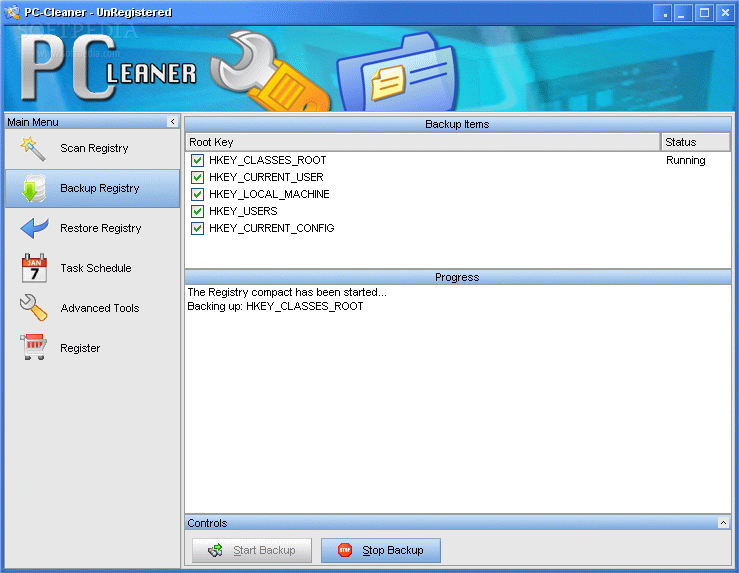Click the Stop Backup button
739x573 pixels.
381,550
